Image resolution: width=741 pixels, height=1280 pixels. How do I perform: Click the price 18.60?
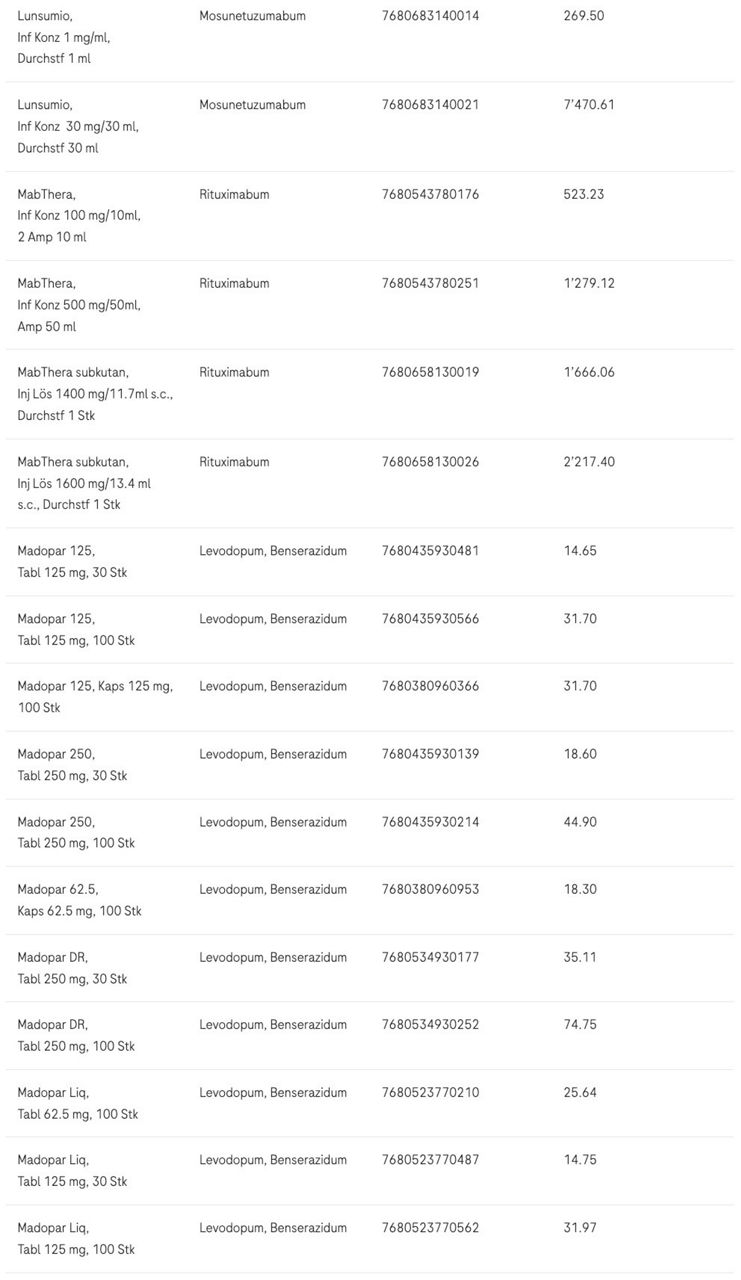580,754
